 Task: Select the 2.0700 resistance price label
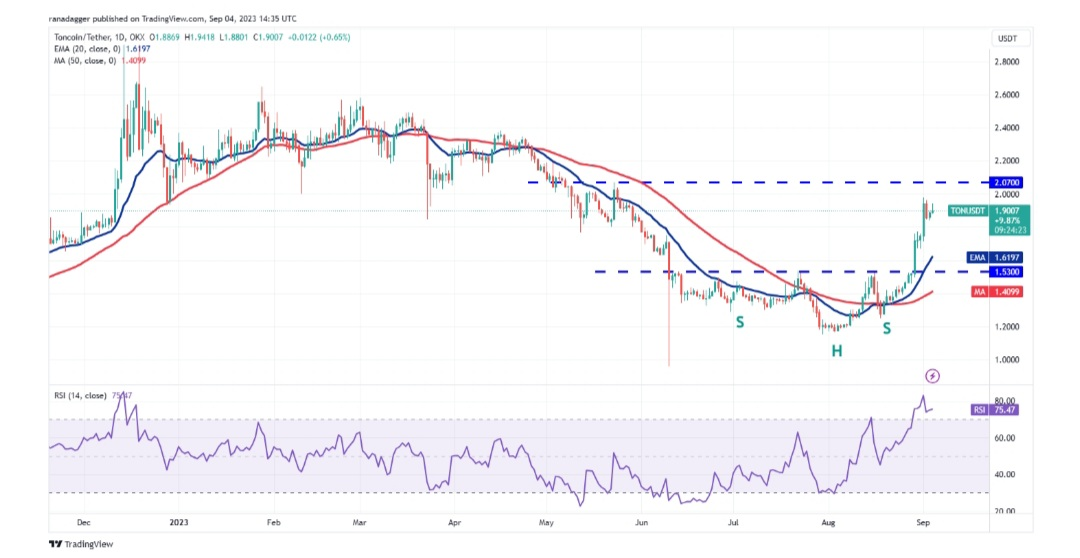coord(1008,183)
